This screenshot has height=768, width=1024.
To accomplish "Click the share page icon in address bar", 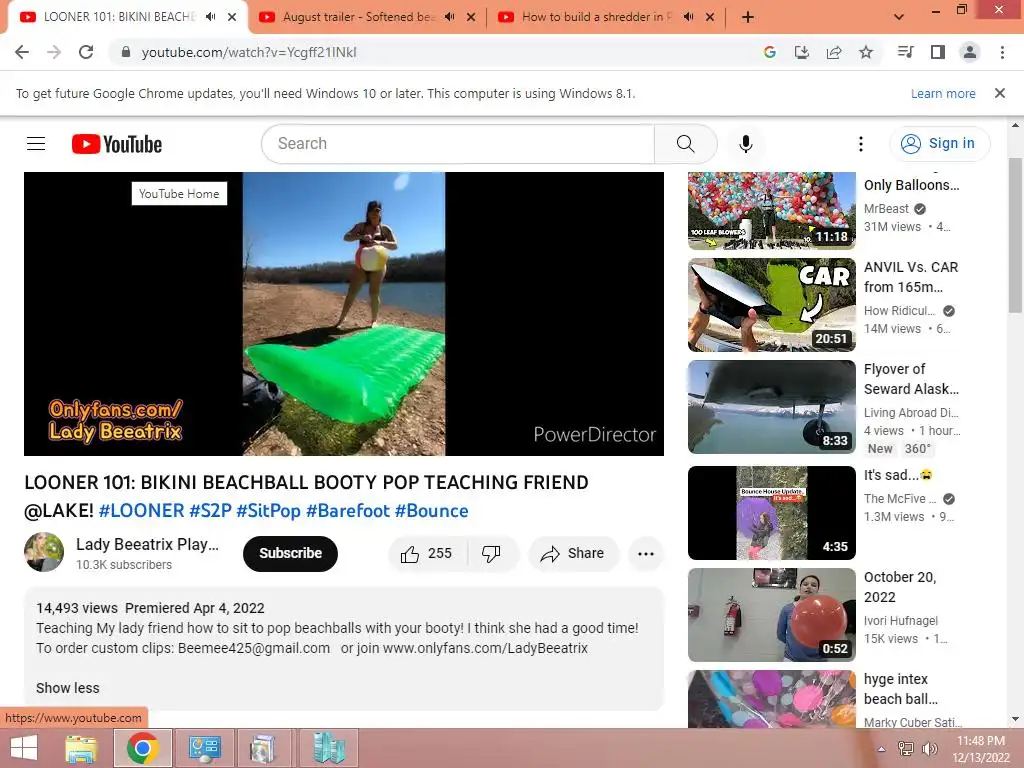I will pos(834,52).
